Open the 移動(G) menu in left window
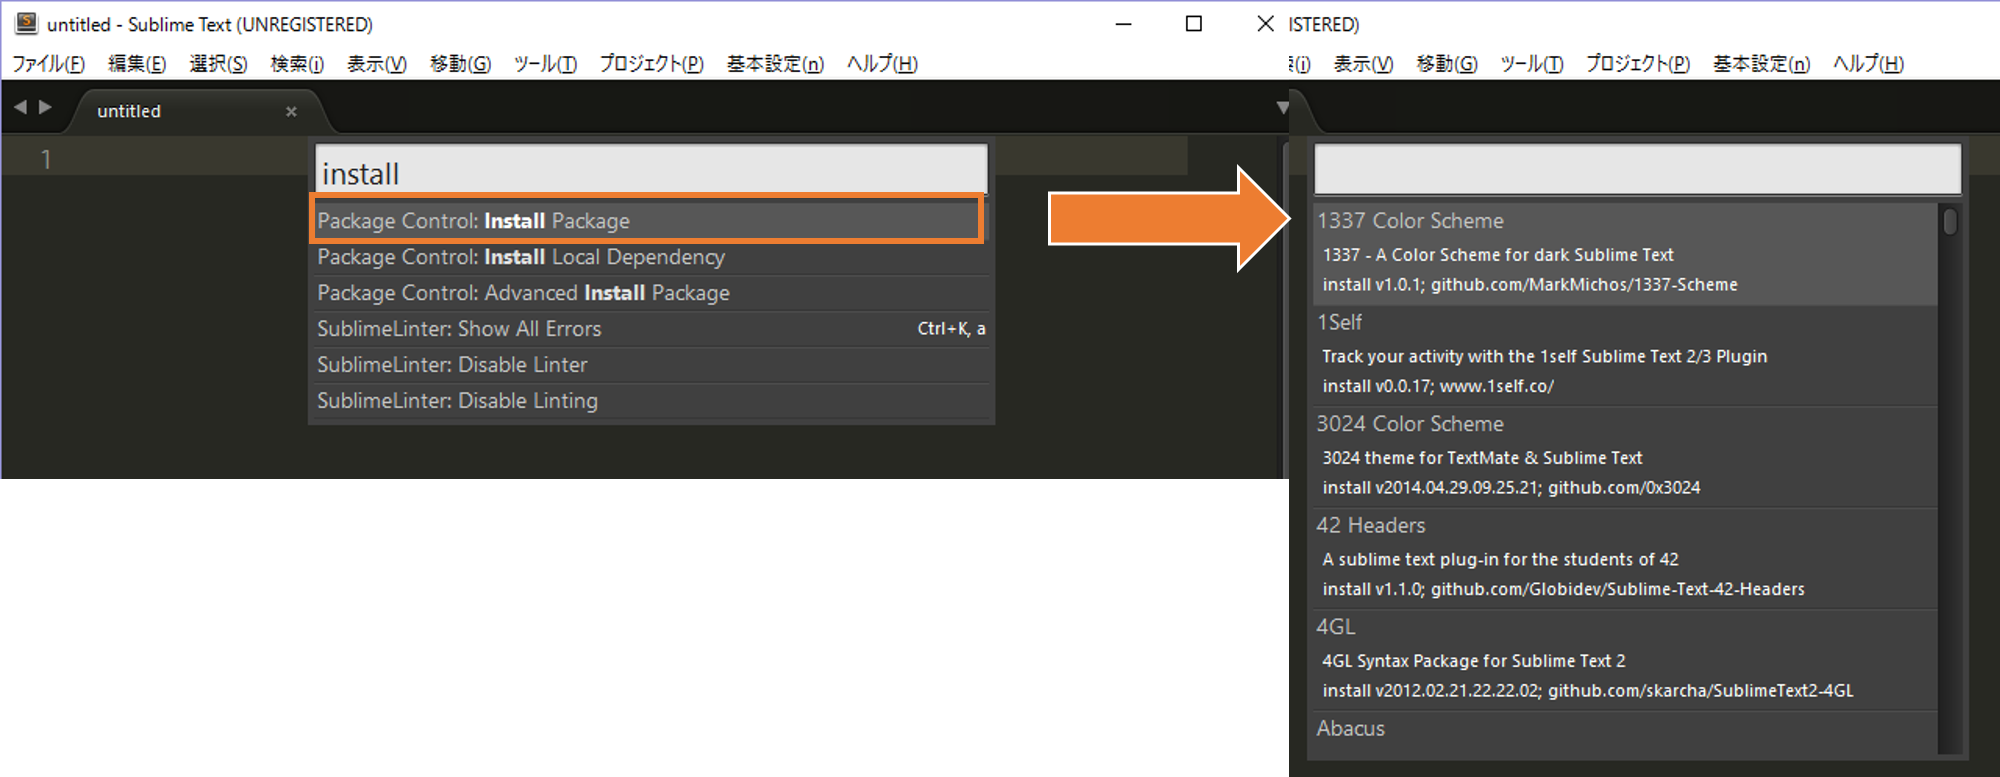Image resolution: width=2000 pixels, height=777 pixels. pos(461,64)
